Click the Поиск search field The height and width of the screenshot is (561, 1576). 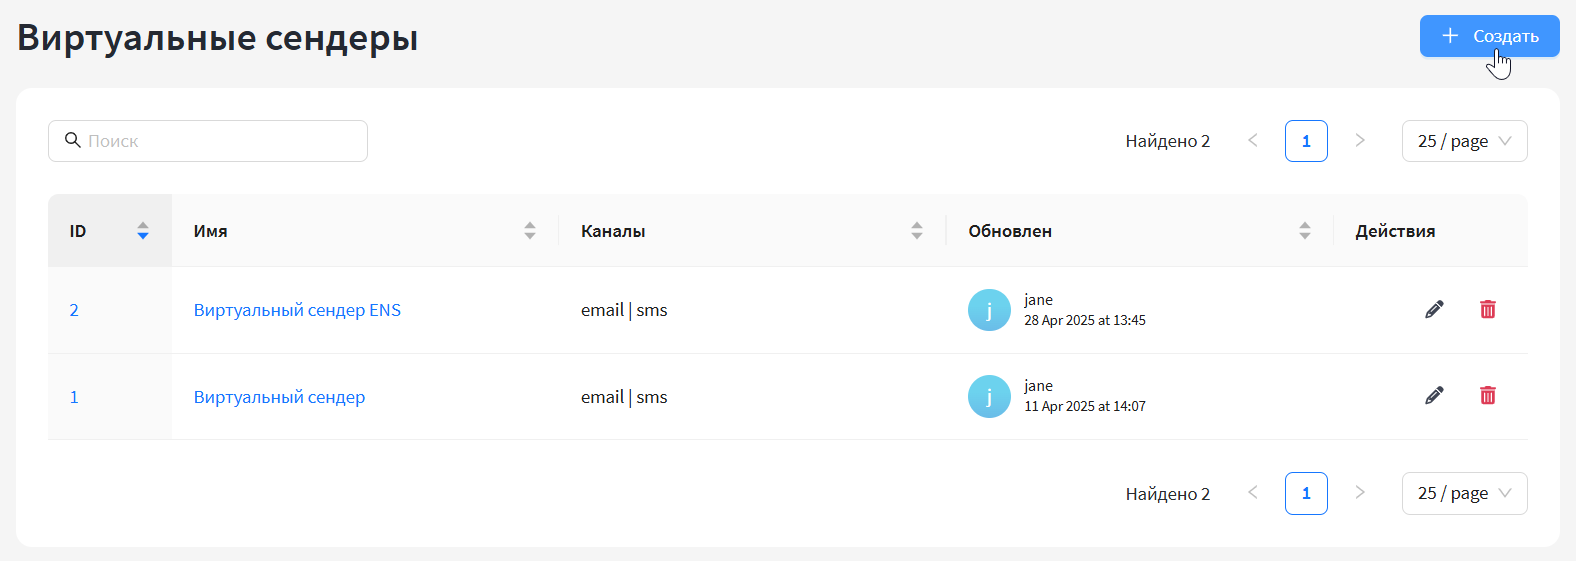click(x=220, y=141)
